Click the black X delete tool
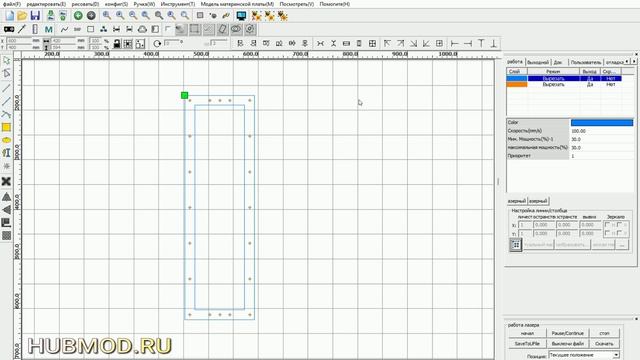Viewport: 640px width, 360px height. coord(6,181)
